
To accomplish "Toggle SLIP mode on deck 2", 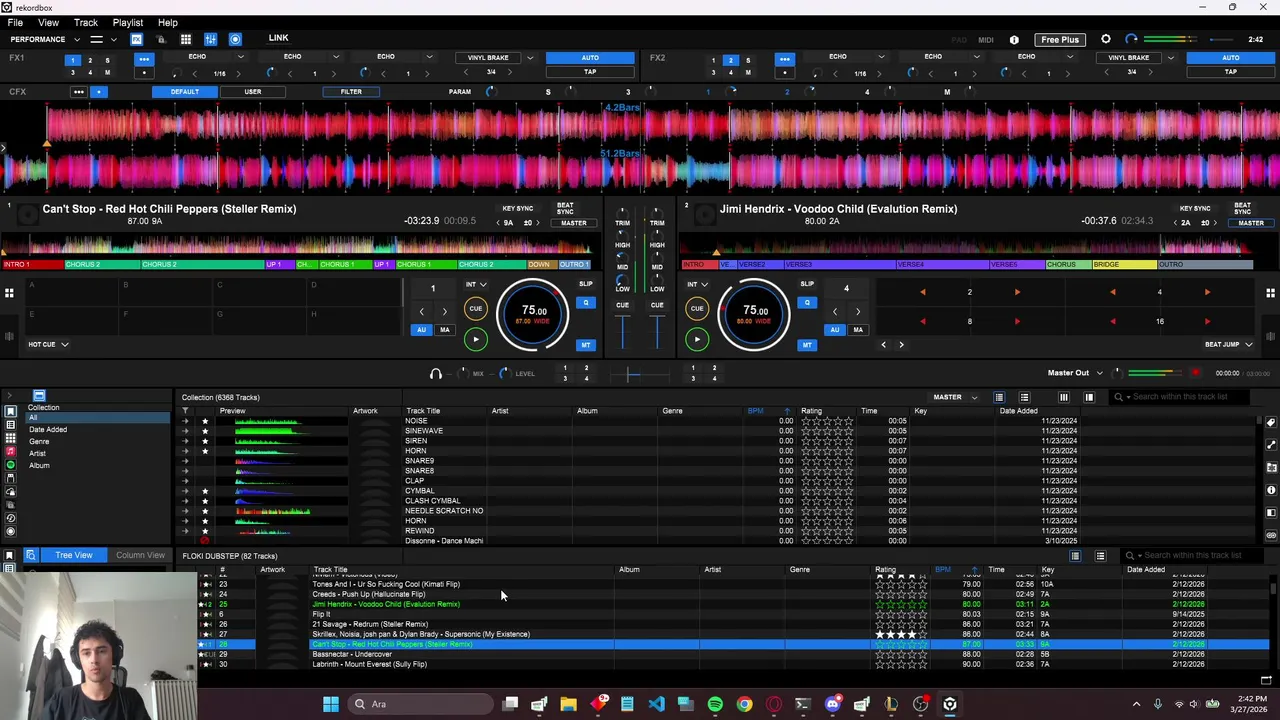I will point(807,284).
